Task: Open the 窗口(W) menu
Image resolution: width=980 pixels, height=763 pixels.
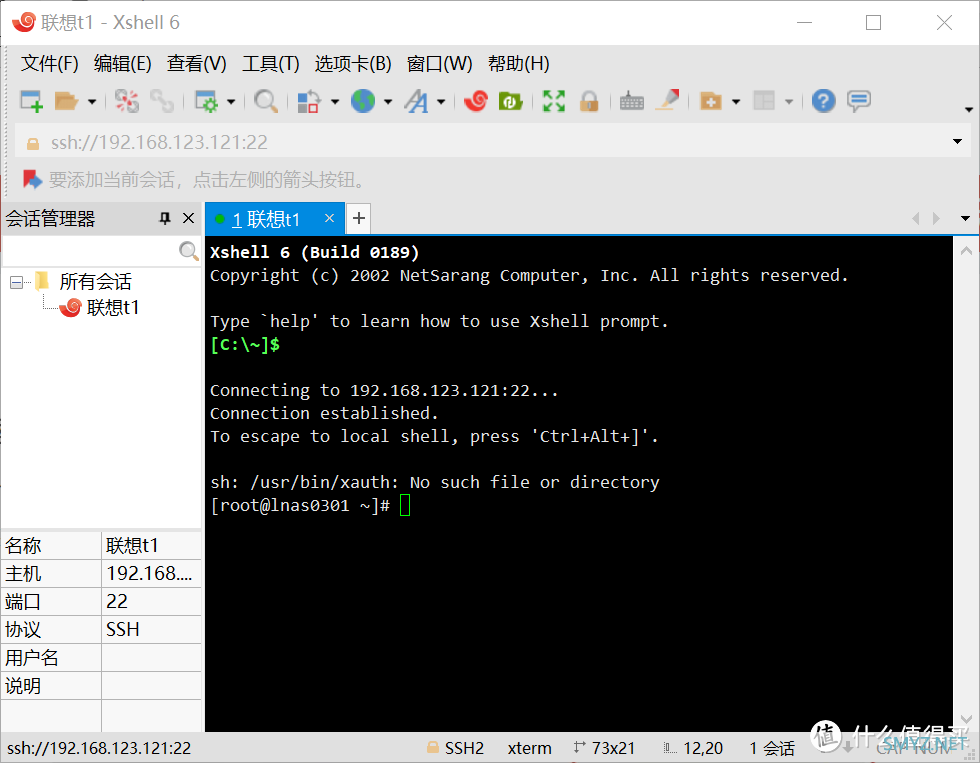Action: click(x=439, y=63)
